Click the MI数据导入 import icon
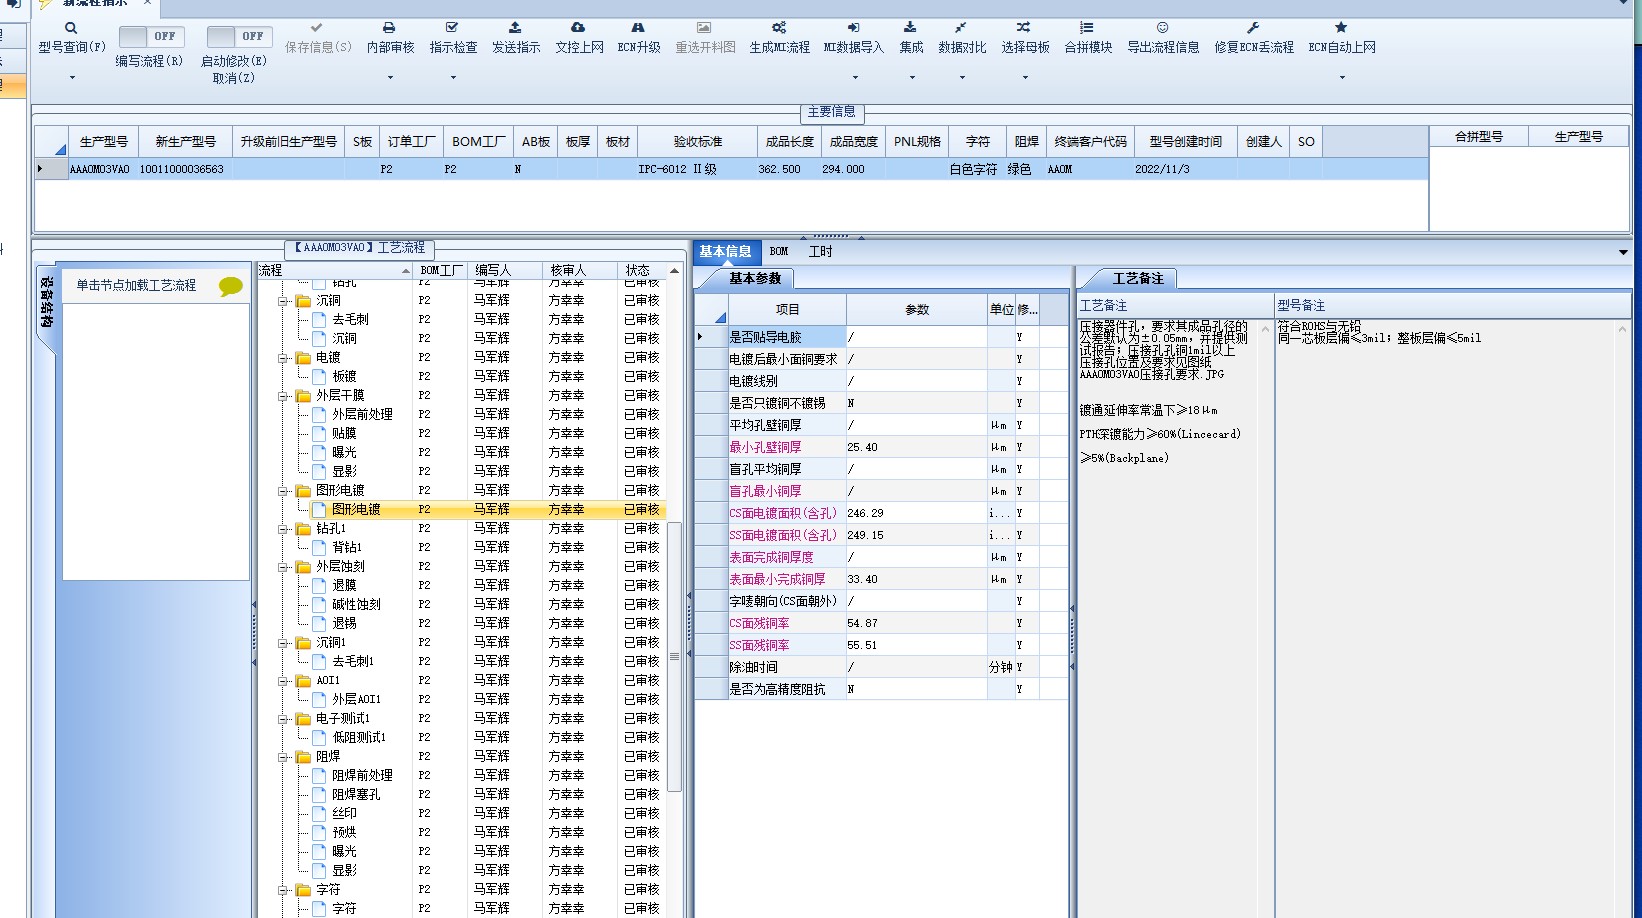Screen dimensions: 1642x918 tap(853, 28)
